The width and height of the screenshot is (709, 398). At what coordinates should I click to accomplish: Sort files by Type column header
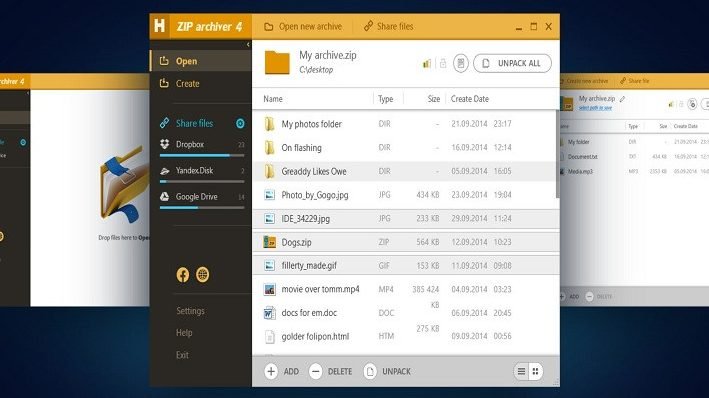point(386,99)
